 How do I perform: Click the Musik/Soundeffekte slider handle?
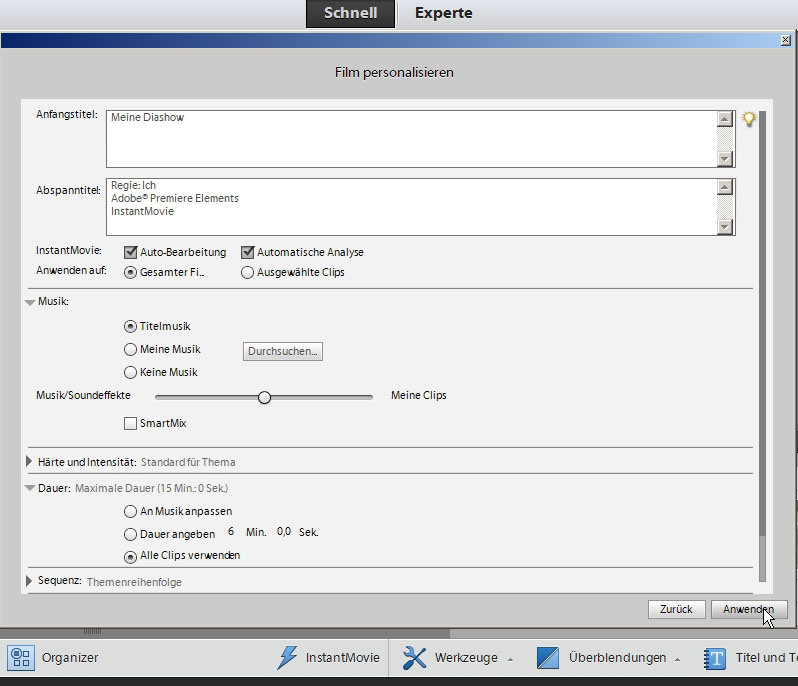(264, 397)
